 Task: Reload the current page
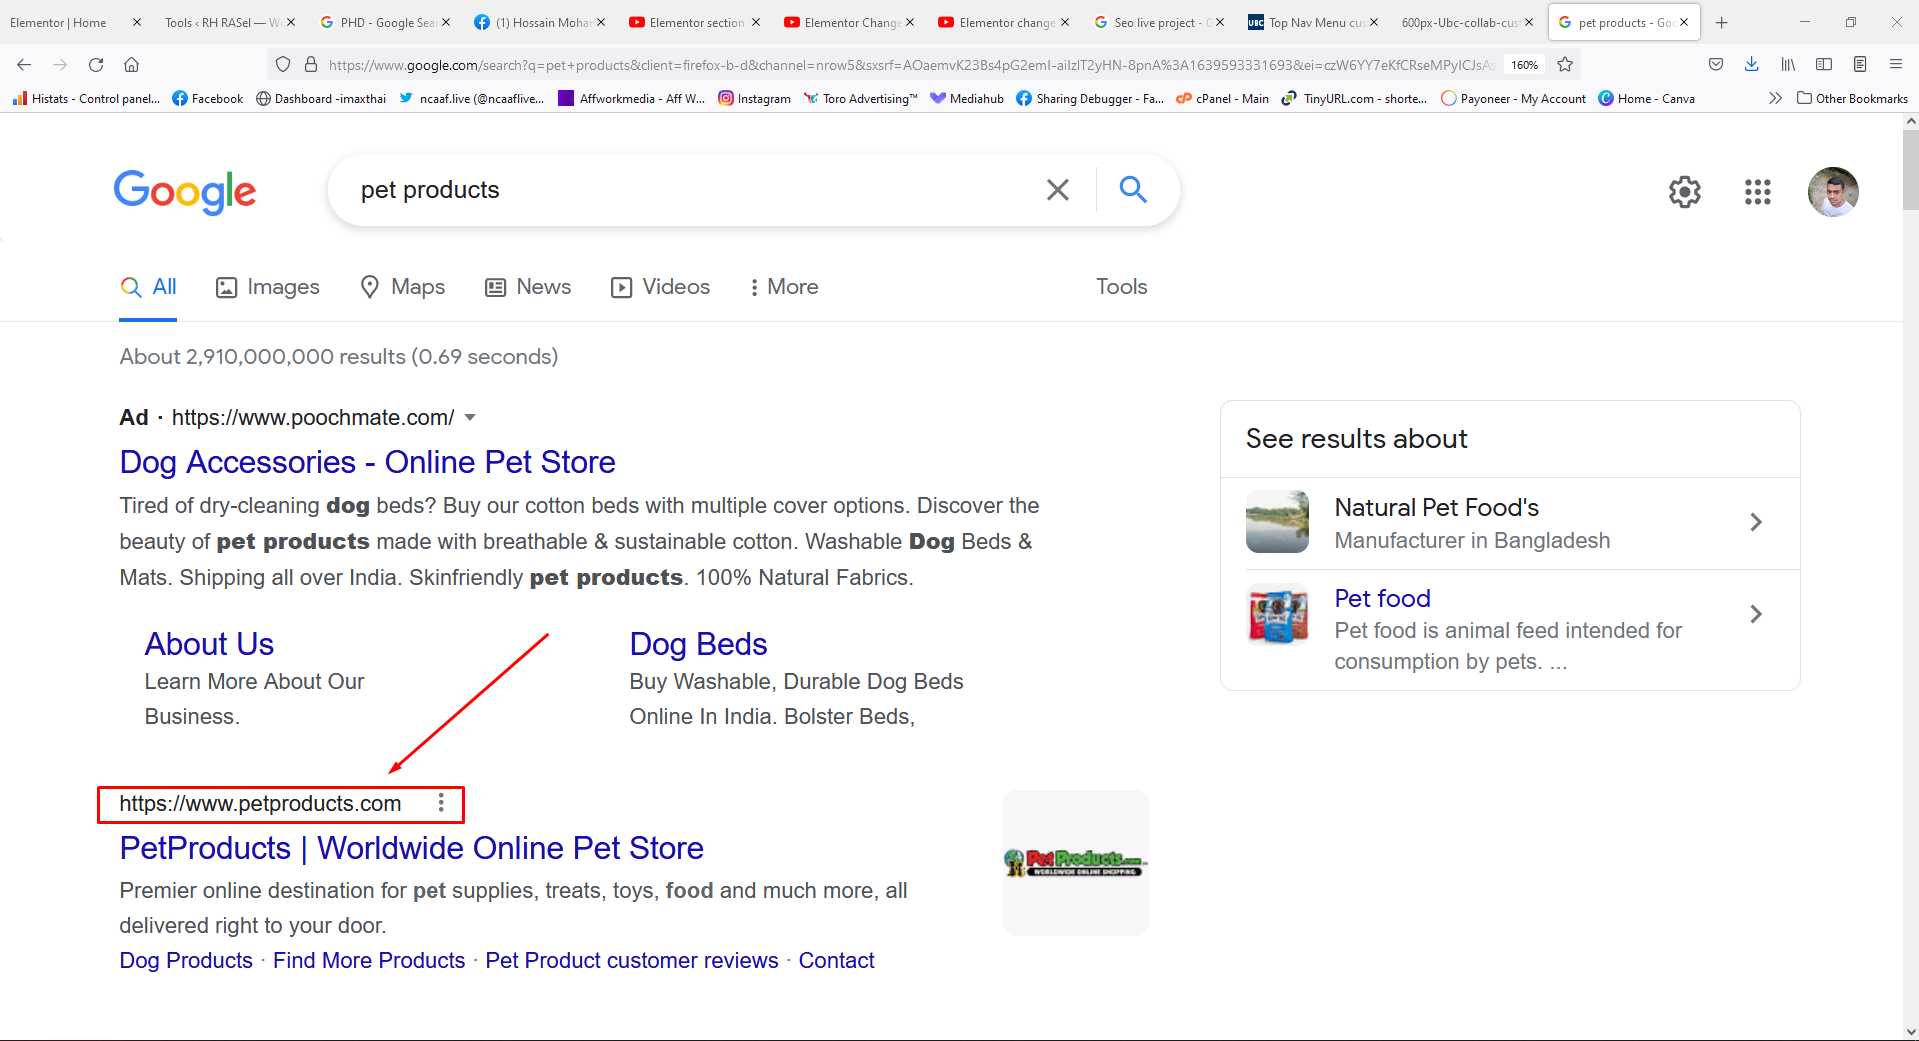coord(96,65)
